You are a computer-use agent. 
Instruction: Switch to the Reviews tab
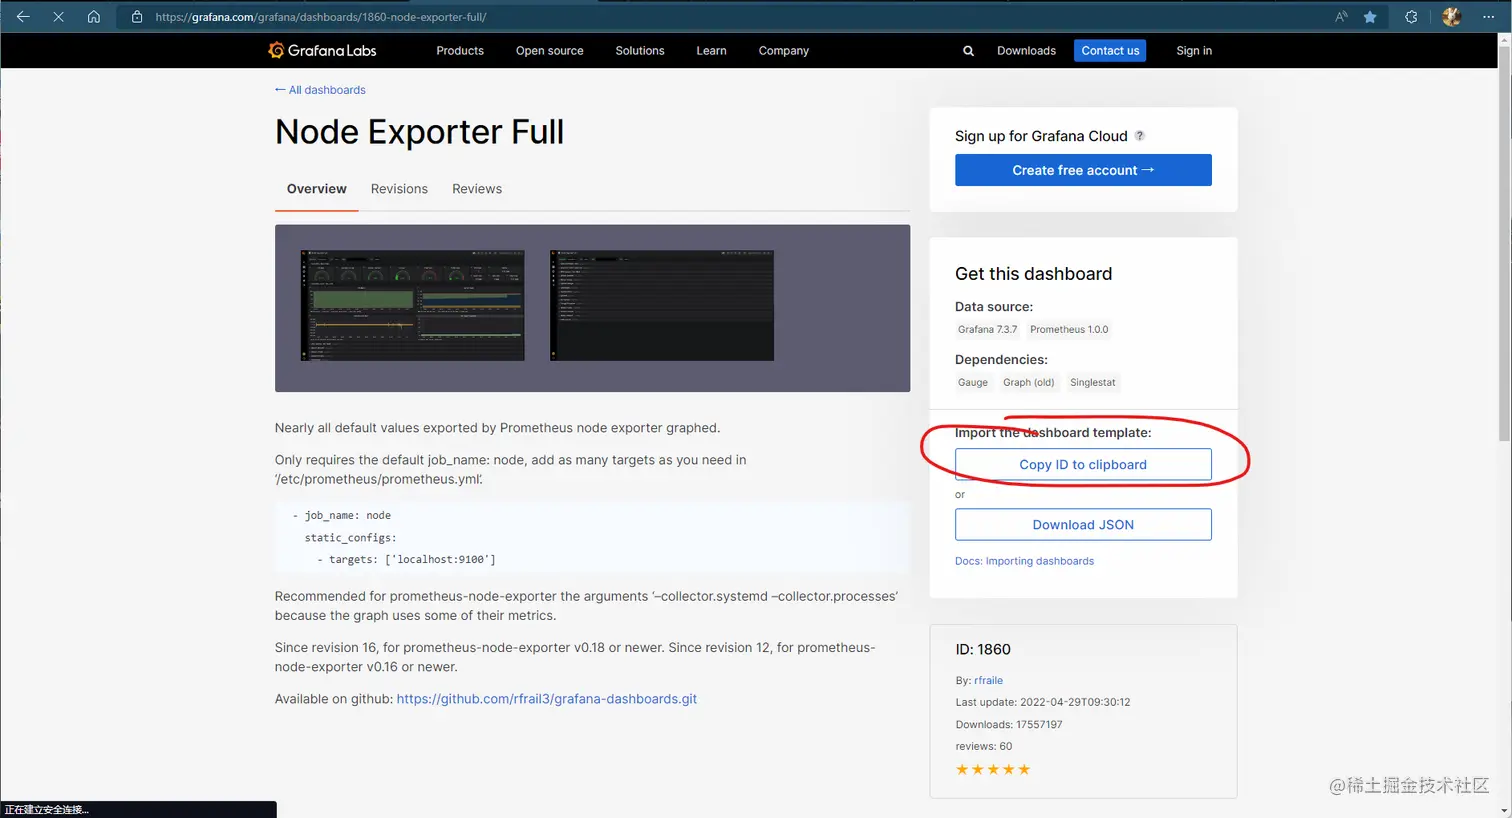[x=477, y=189]
